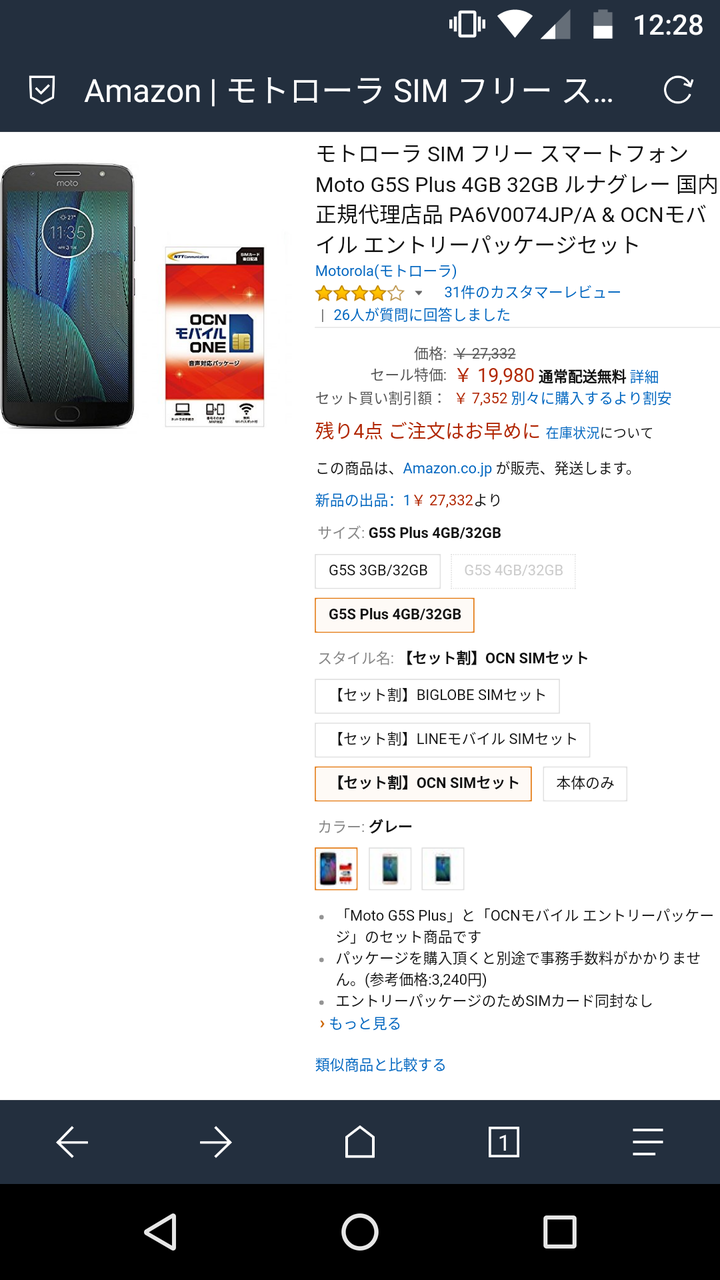The image size is (720, 1280).
Task: Pick the second gold color swatch
Action: click(x=390, y=868)
